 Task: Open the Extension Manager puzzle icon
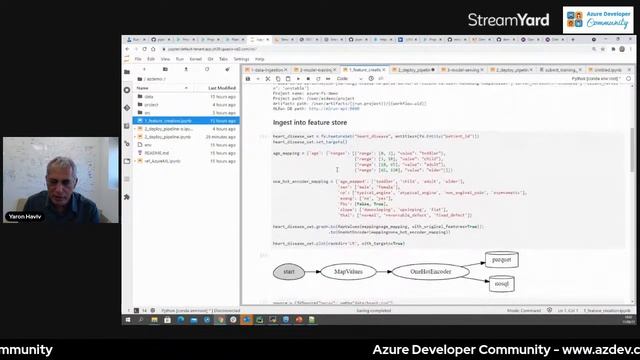127,197
